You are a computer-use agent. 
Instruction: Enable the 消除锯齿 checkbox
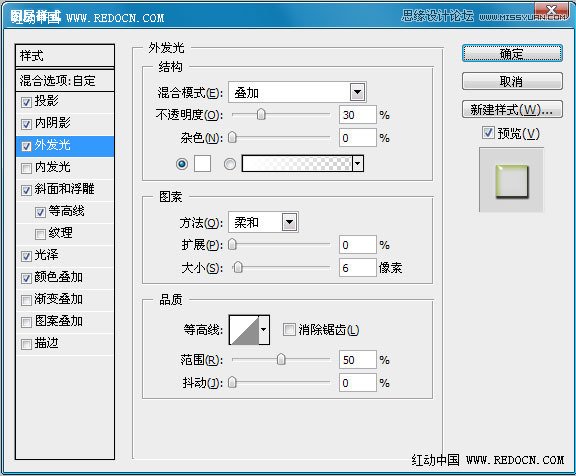tap(289, 329)
